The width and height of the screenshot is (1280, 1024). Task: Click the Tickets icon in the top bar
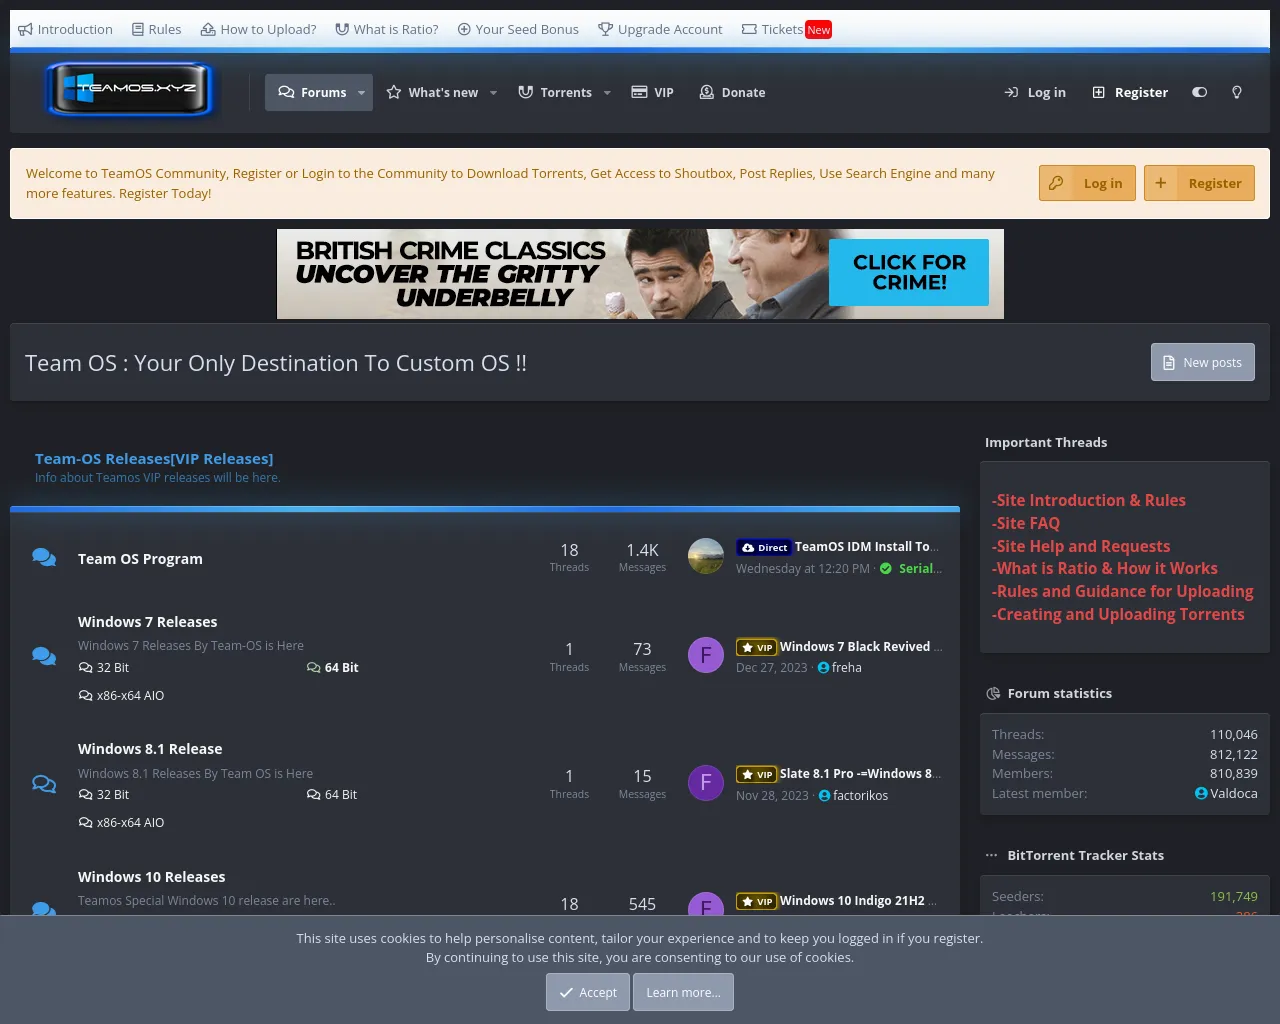point(752,29)
